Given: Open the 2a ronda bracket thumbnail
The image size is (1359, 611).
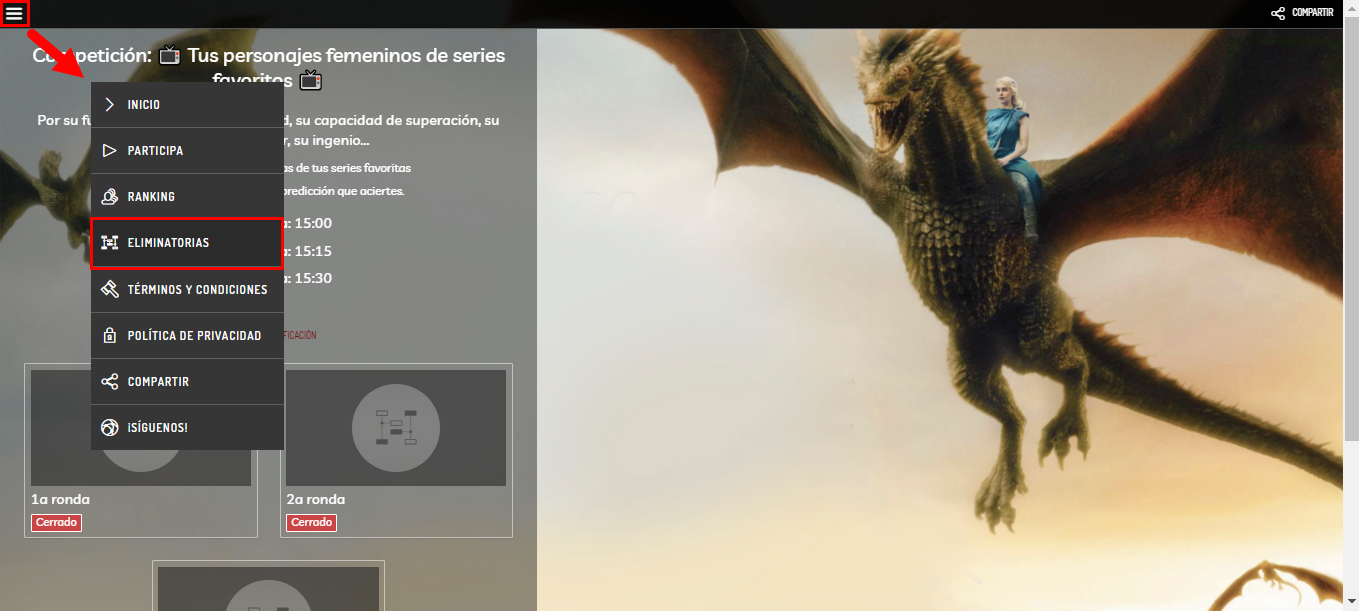Looking at the screenshot, I should tap(396, 428).
